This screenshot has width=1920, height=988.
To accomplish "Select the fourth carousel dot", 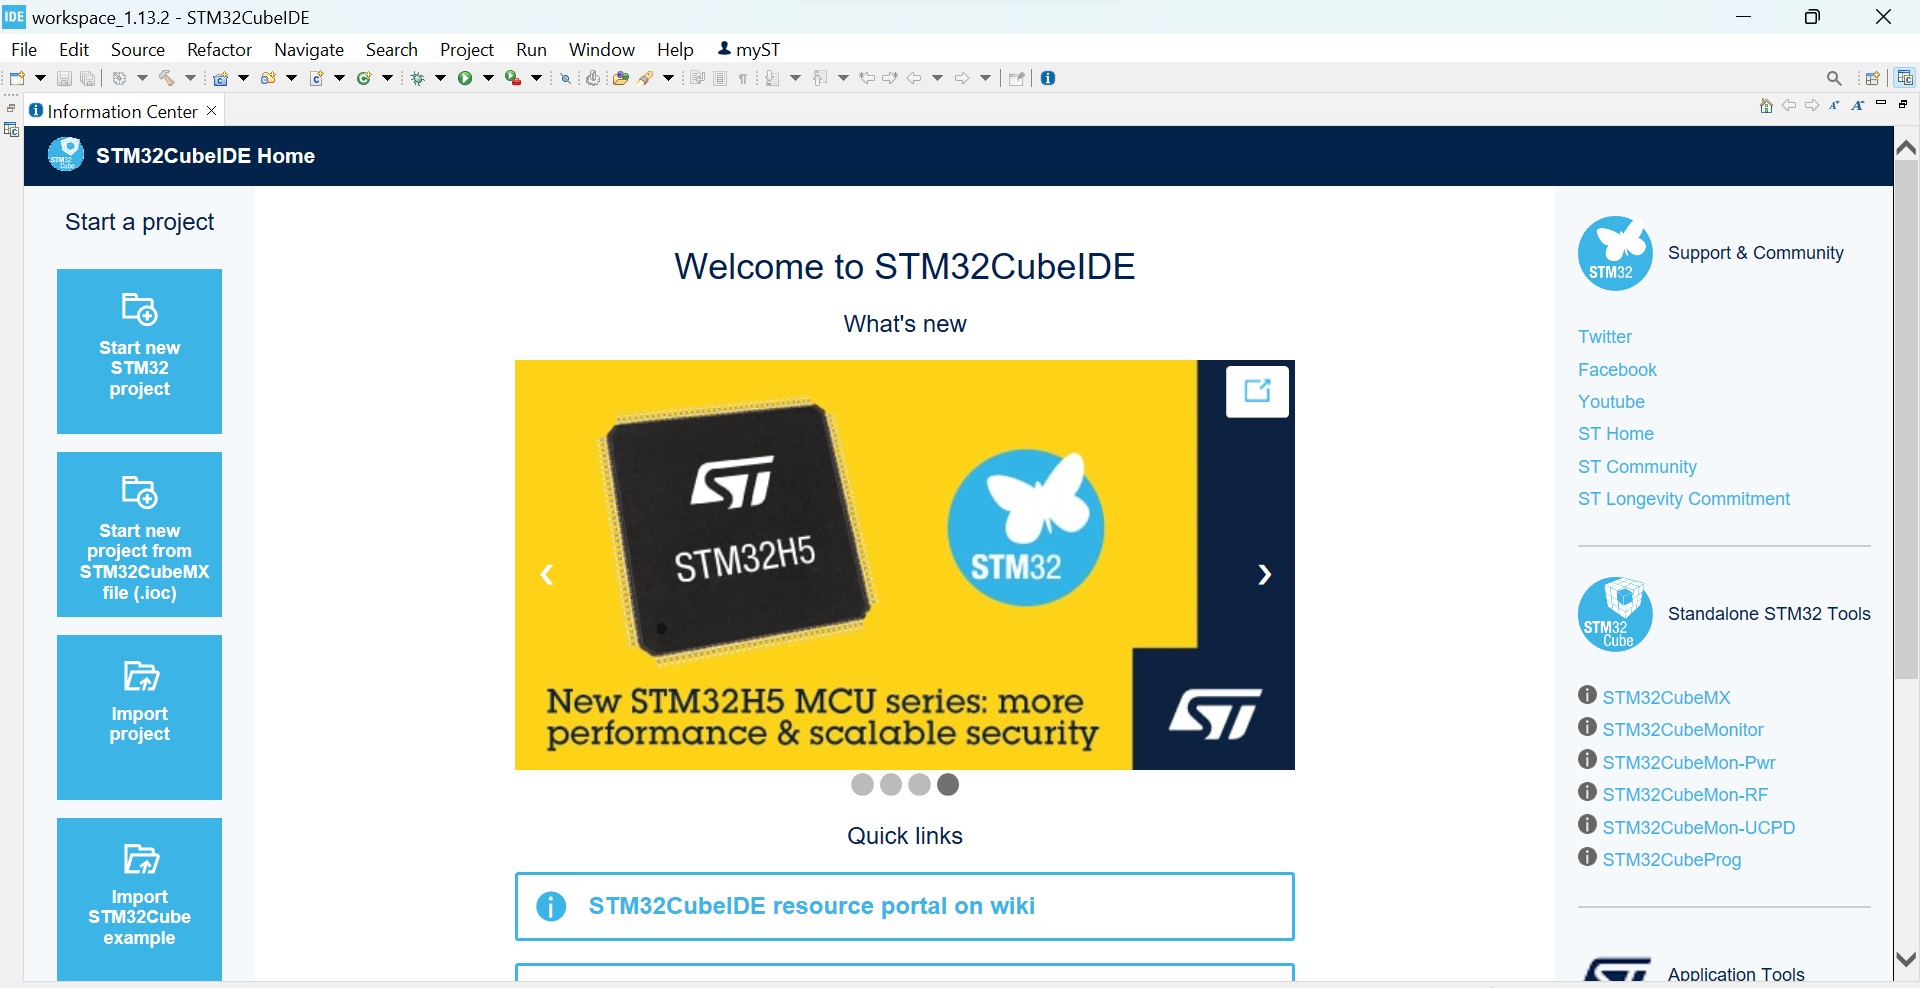I will click(948, 785).
